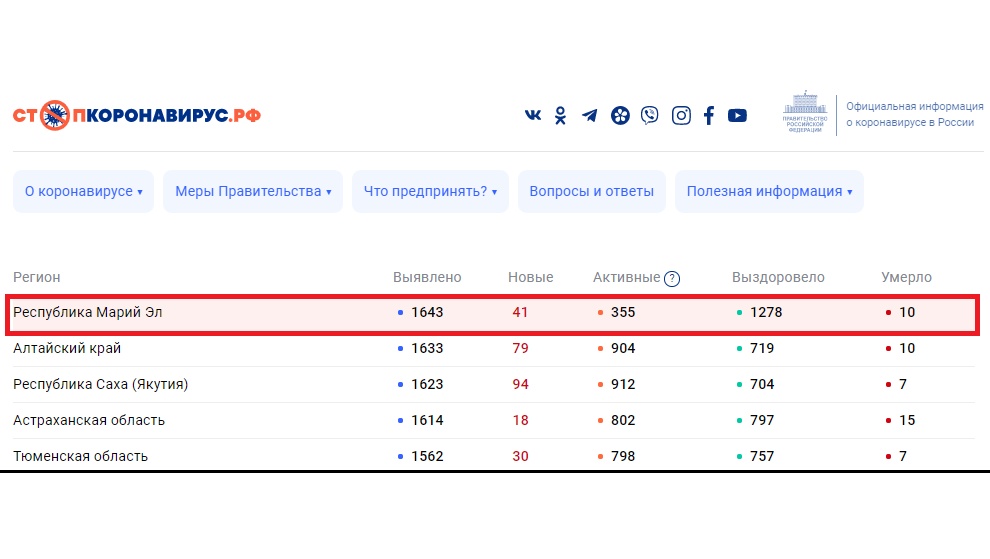Image resolution: width=990 pixels, height=559 pixels.
Task: Click the round film-reel social icon
Action: coord(620,115)
